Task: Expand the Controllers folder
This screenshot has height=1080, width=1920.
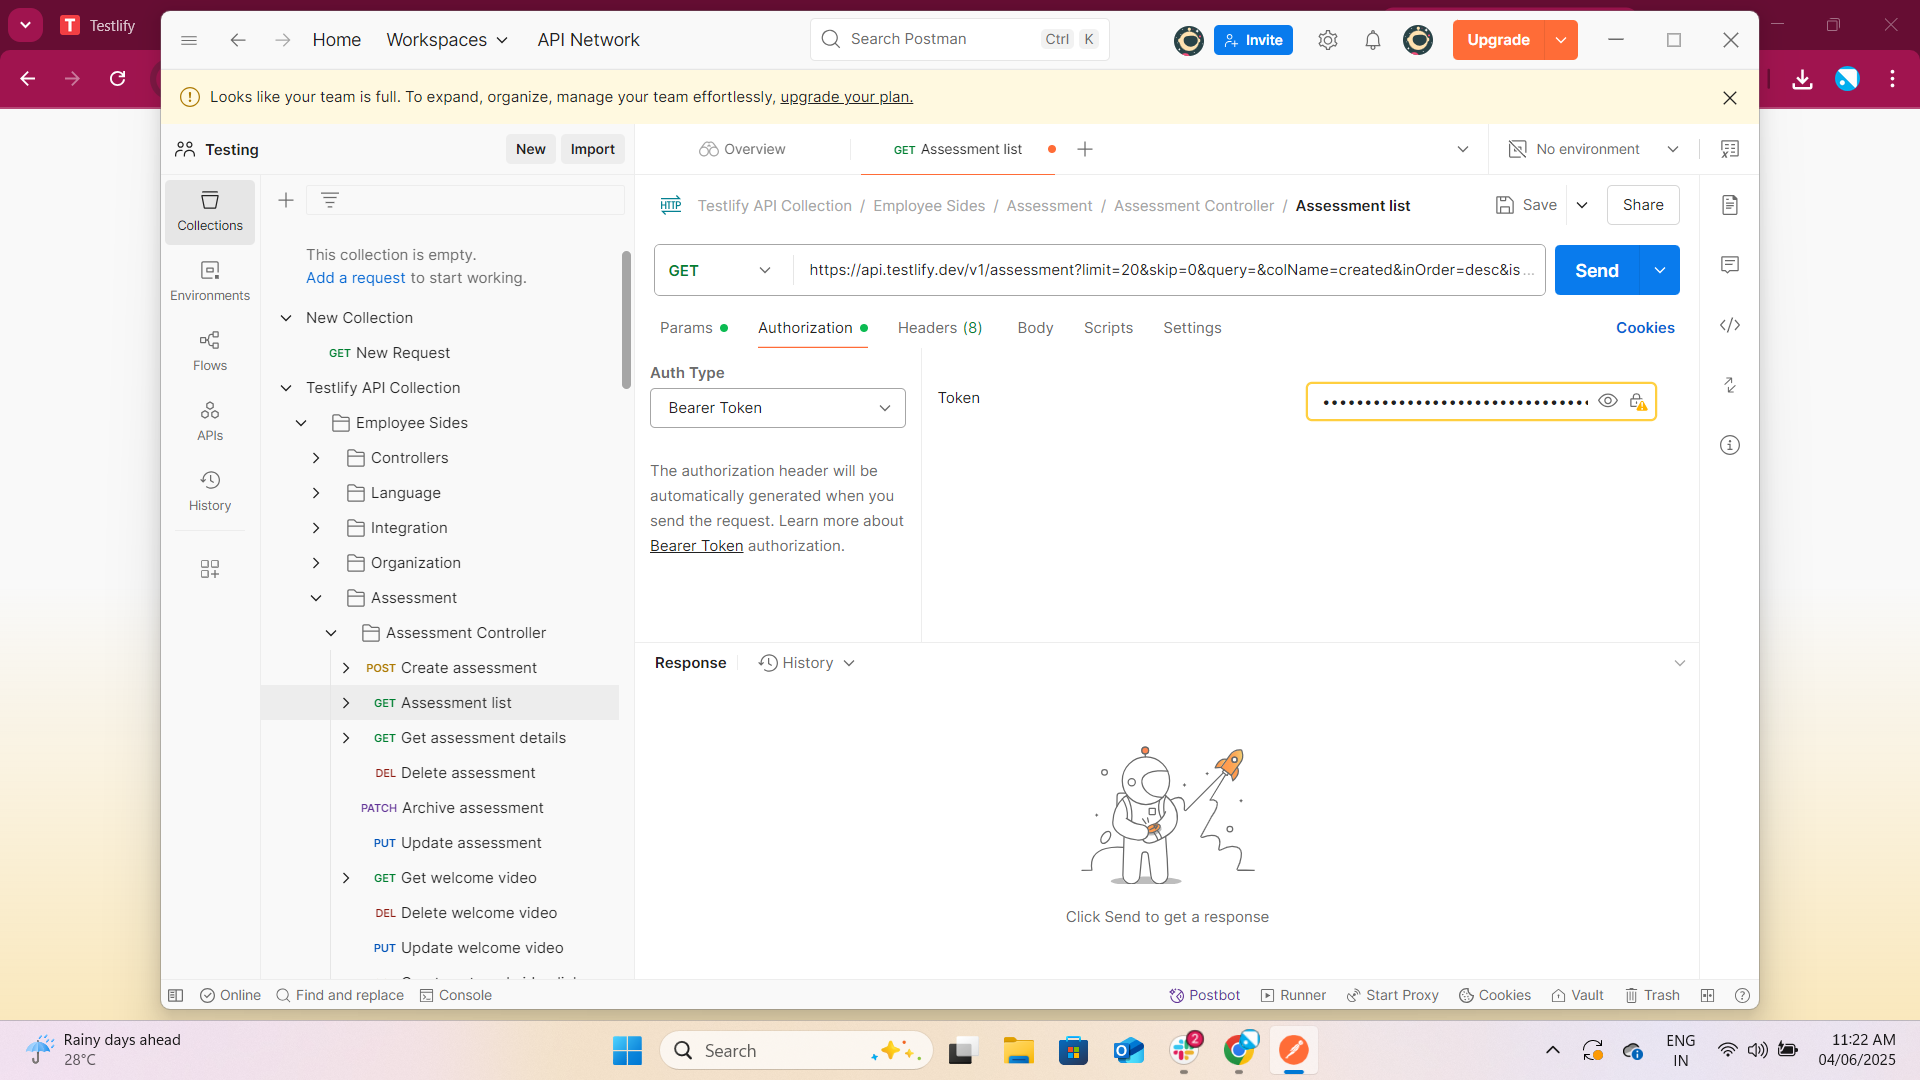Action: 316,458
